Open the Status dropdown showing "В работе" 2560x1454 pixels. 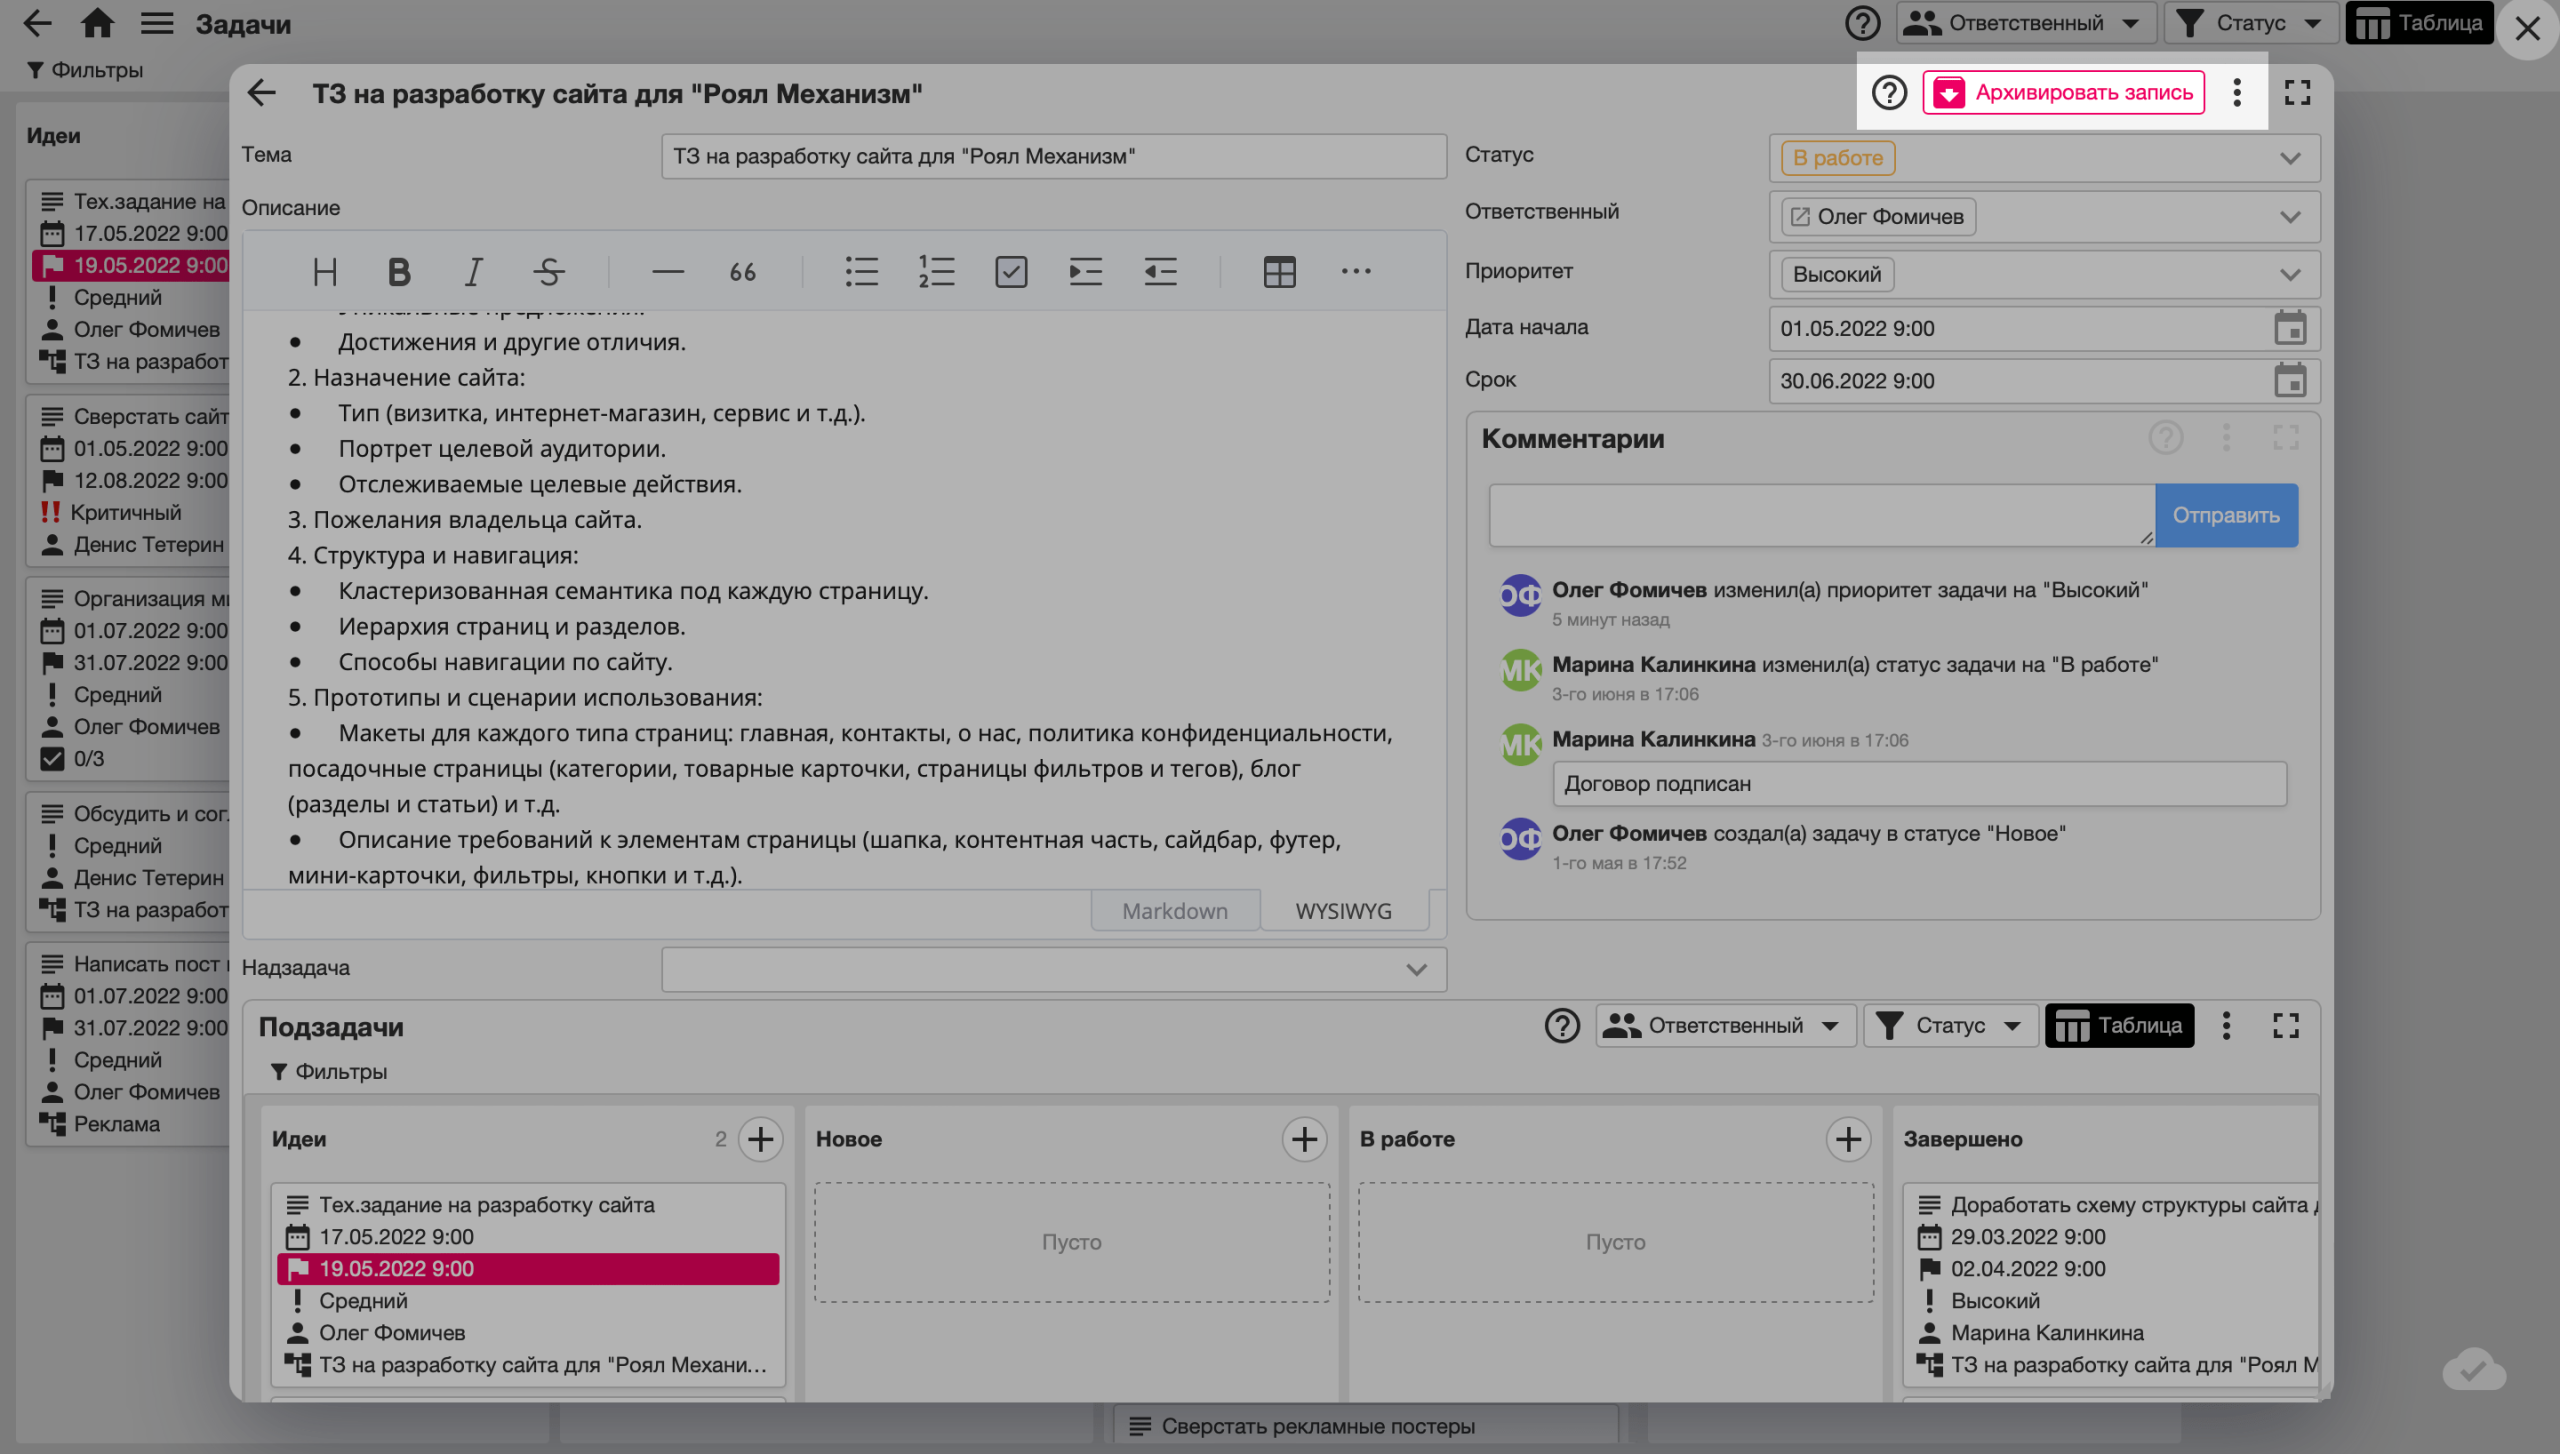point(2289,158)
